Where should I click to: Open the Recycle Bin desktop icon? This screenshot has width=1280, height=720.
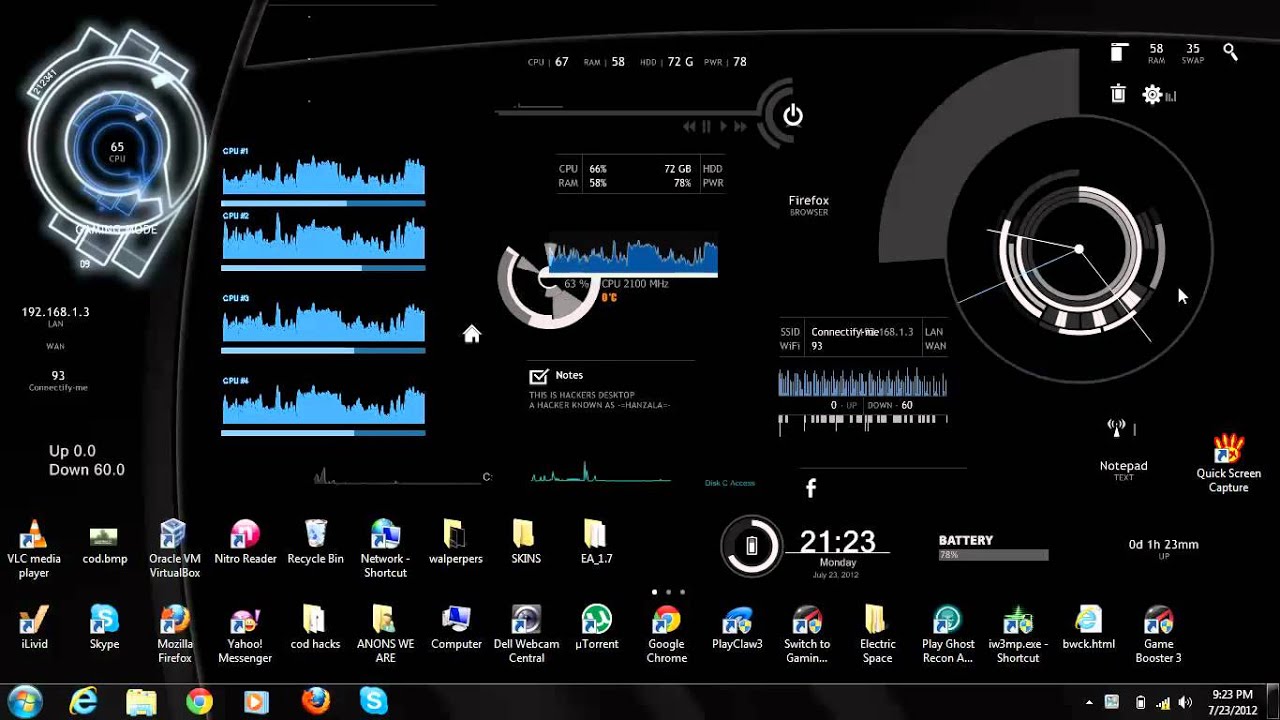[x=315, y=543]
